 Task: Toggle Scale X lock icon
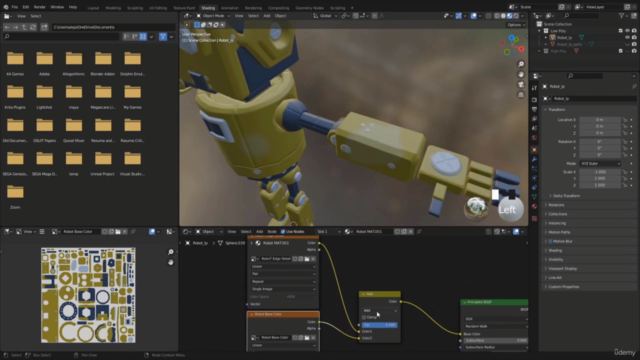[x=624, y=172]
